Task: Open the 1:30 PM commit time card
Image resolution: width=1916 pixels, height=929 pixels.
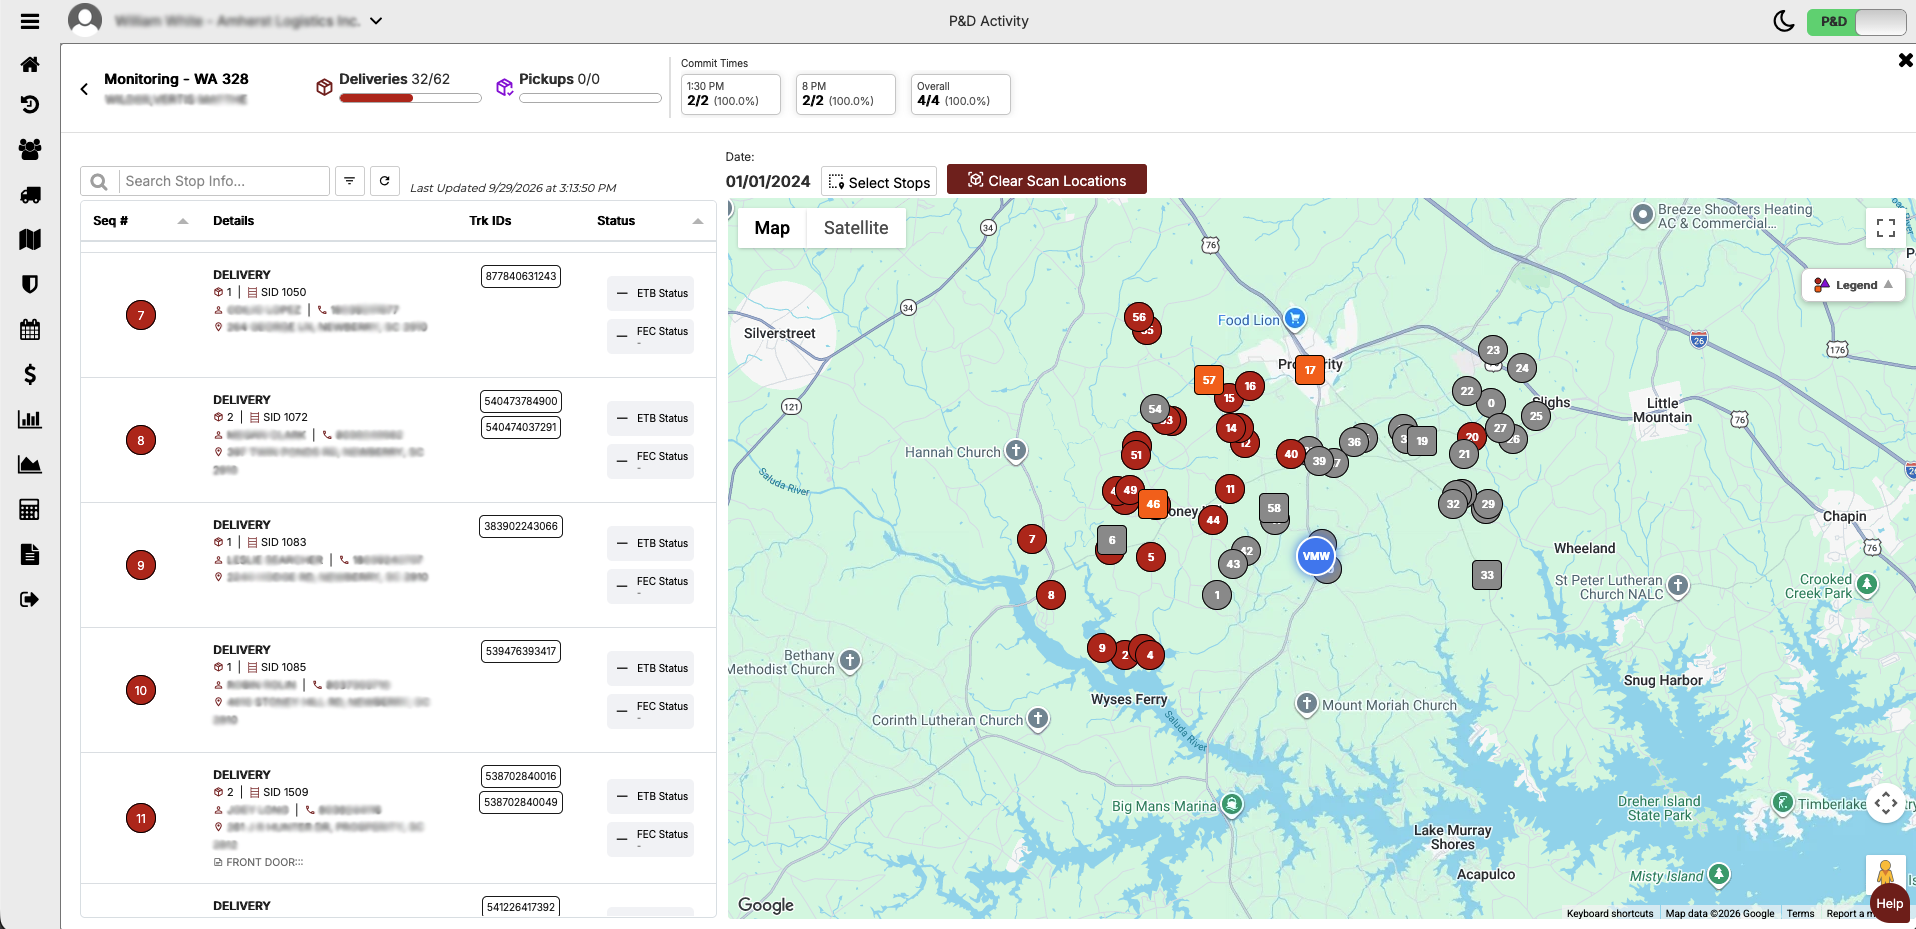Action: click(730, 94)
